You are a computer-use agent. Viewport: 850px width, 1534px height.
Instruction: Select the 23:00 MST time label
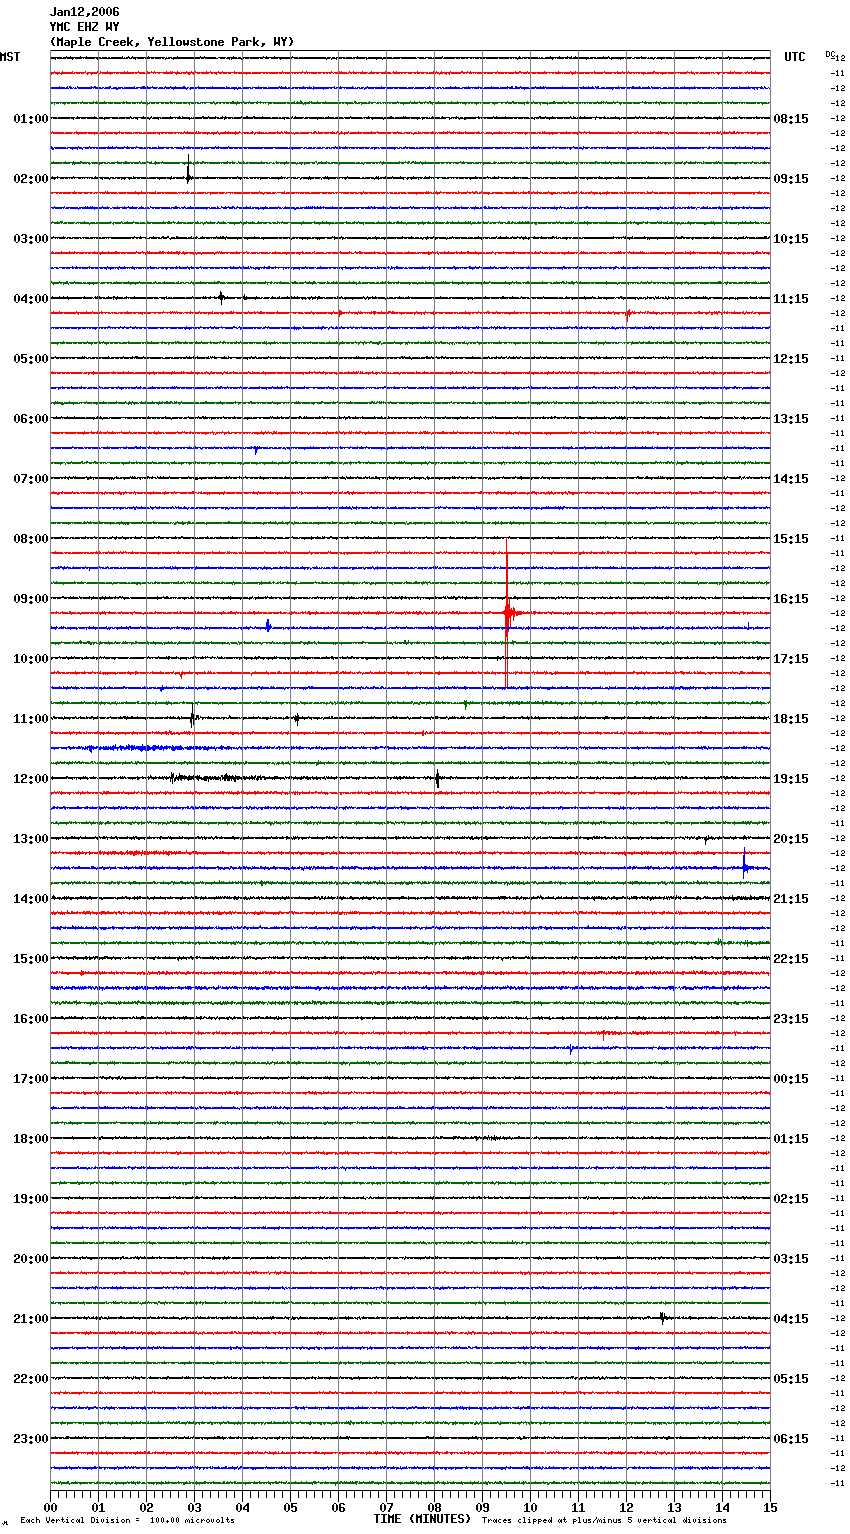point(31,1439)
